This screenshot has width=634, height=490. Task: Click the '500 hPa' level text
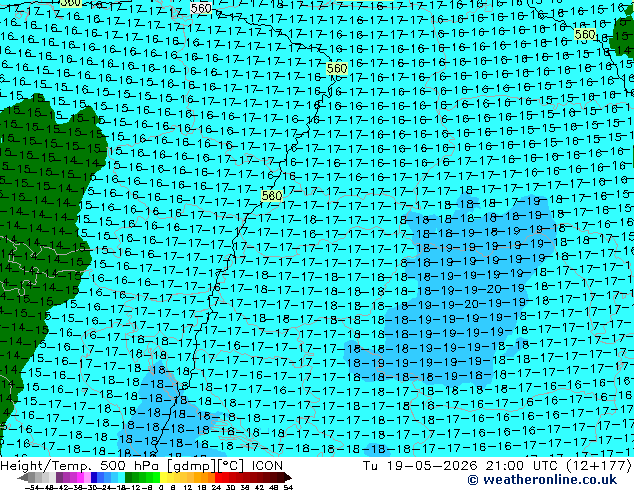[x=130, y=466]
